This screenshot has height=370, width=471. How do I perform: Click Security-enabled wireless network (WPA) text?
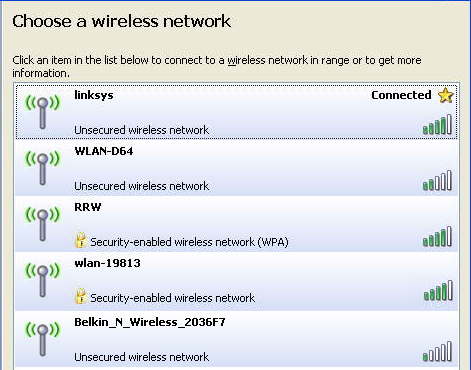[189, 242]
